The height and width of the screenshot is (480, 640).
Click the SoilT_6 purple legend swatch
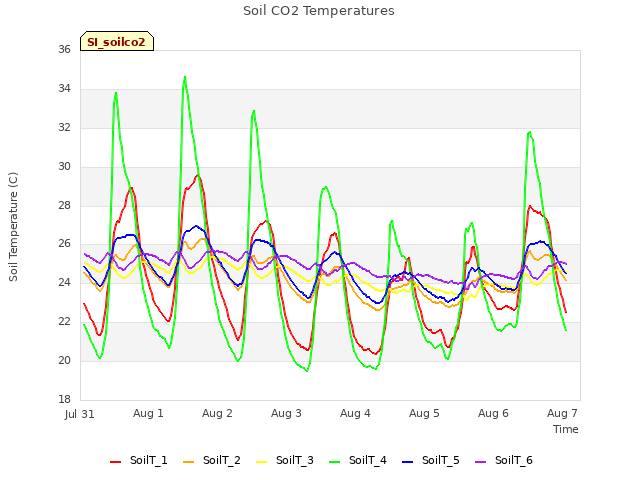click(x=481, y=462)
